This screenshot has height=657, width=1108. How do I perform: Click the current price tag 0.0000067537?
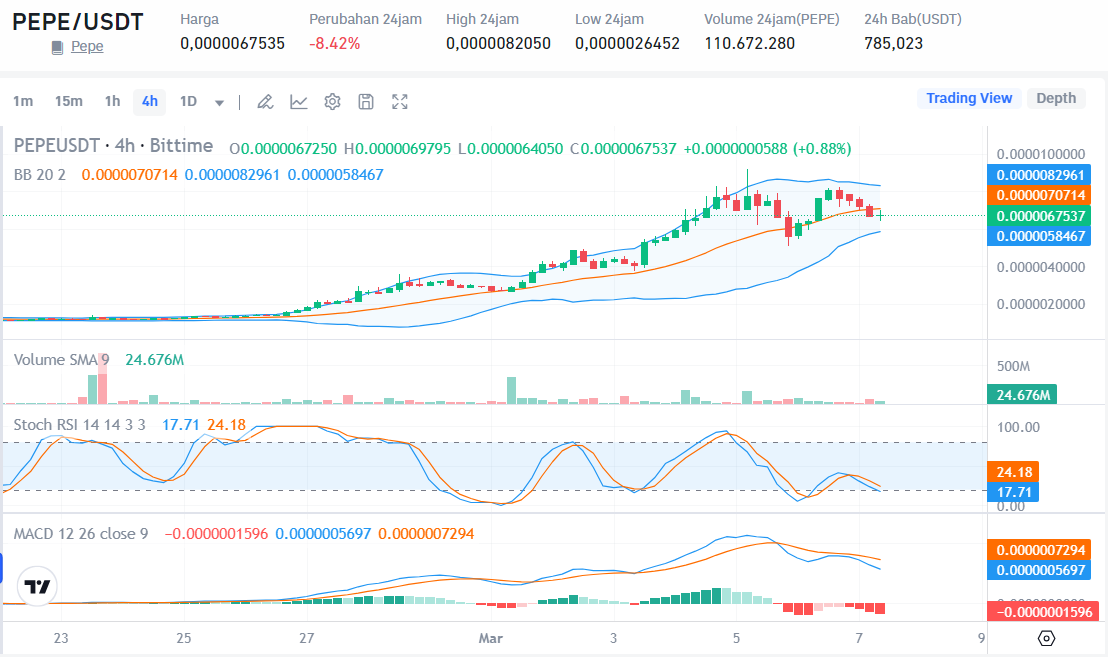tap(1040, 215)
